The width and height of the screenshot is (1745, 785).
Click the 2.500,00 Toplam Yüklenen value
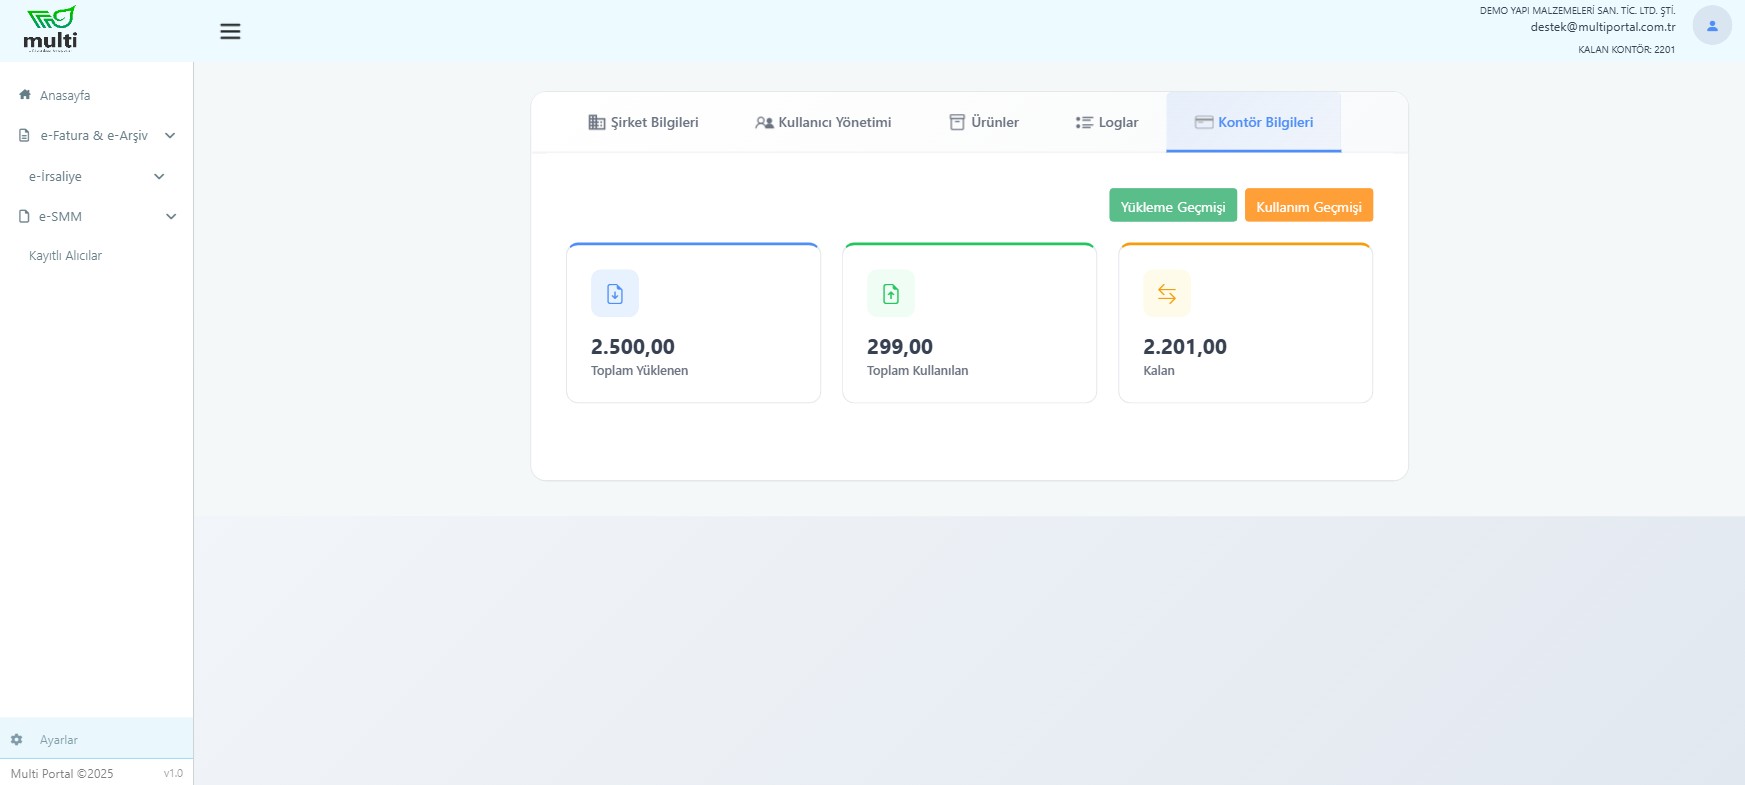point(633,347)
